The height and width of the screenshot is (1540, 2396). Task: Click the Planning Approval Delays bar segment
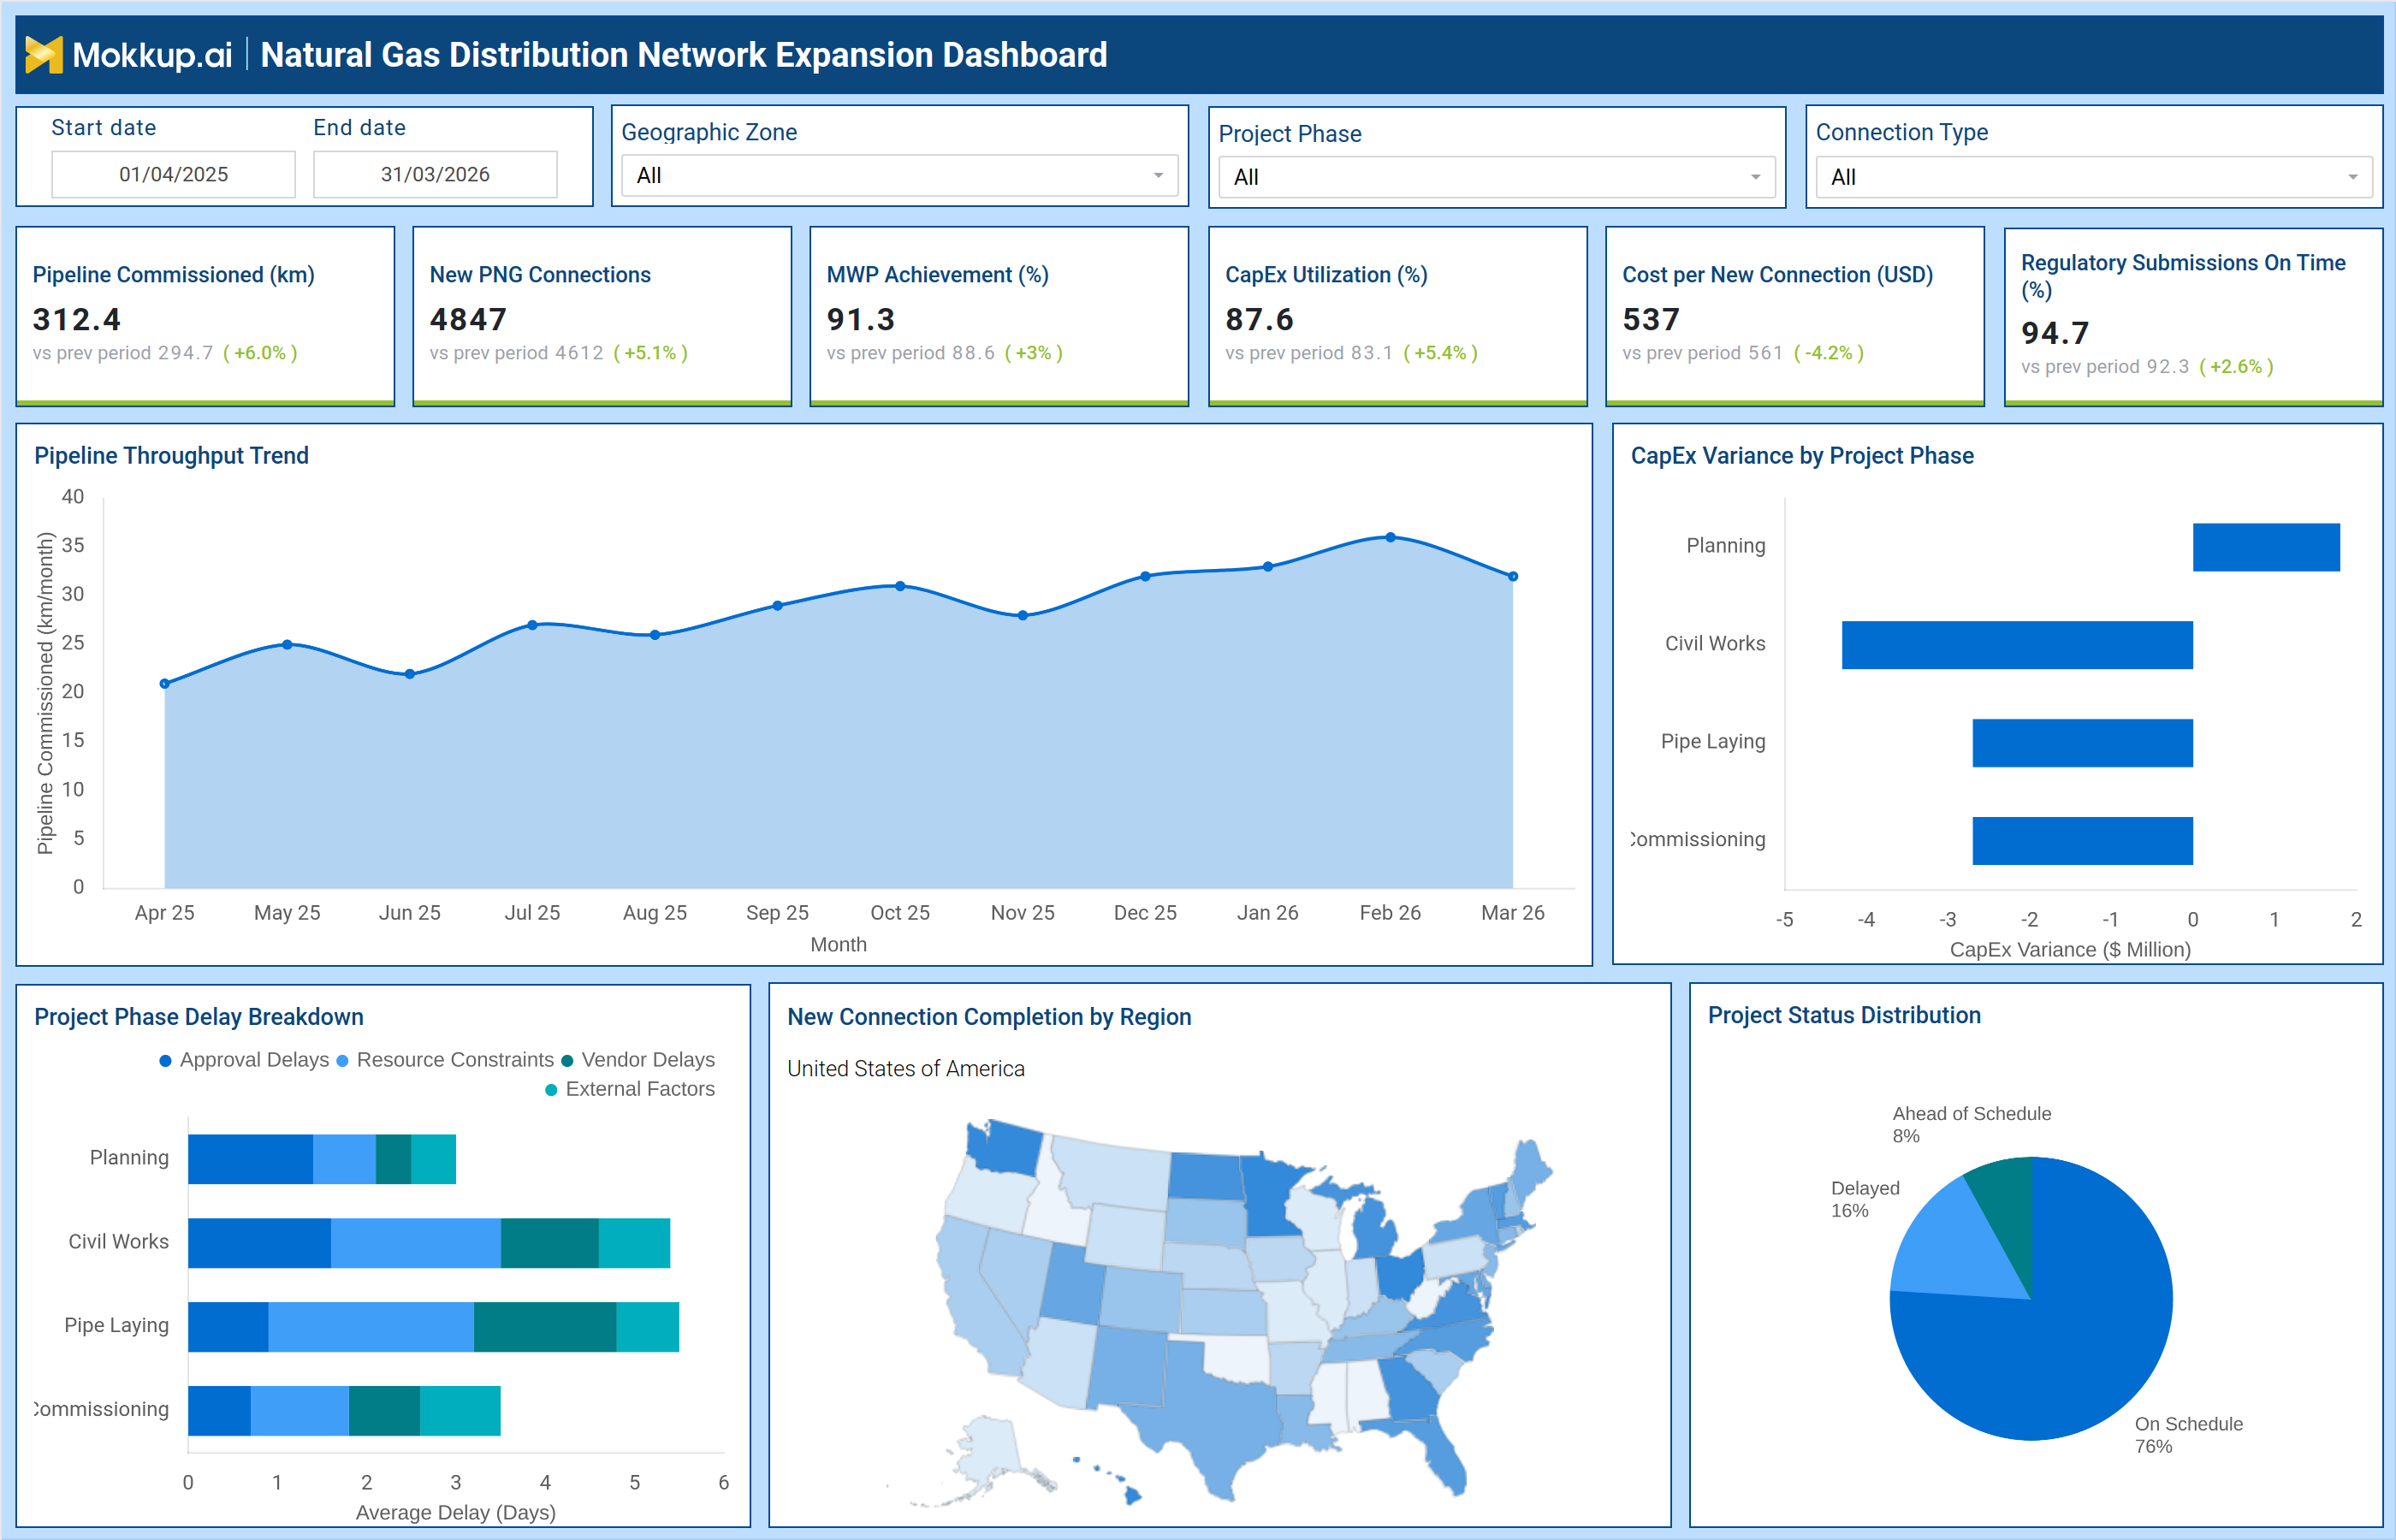pos(250,1159)
